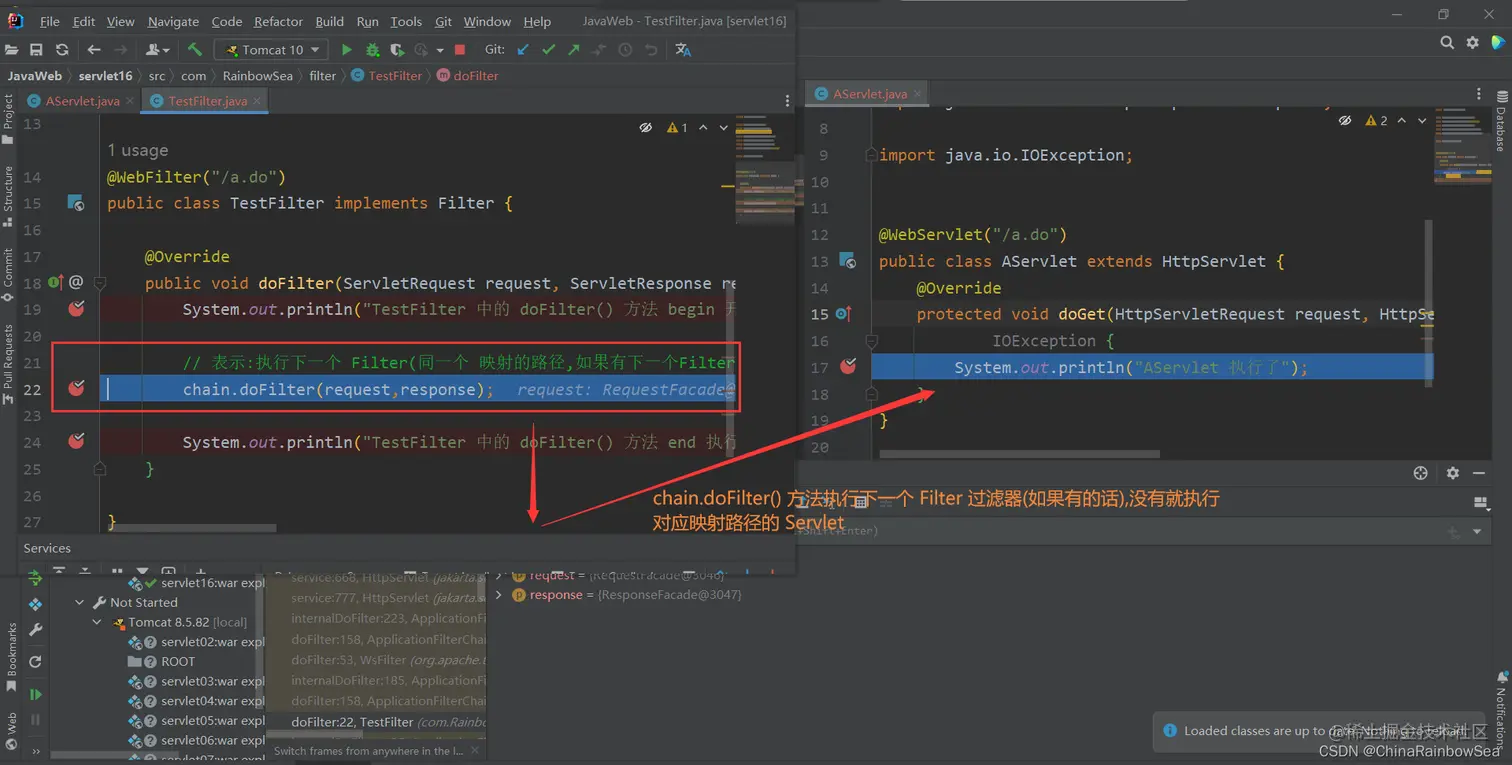This screenshot has width=1512, height=765.
Task: Click the Git Update Project blue arrow
Action: (x=523, y=49)
